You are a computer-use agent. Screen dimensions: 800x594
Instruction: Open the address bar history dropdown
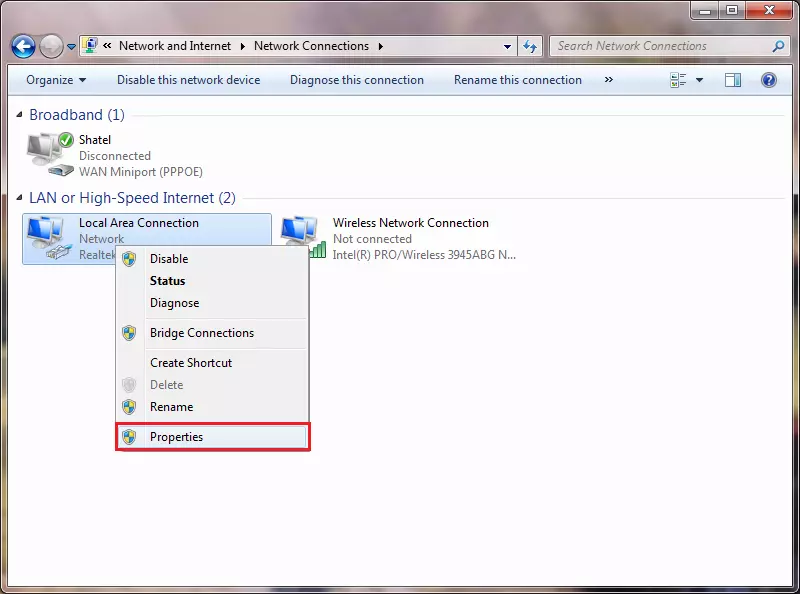507,46
